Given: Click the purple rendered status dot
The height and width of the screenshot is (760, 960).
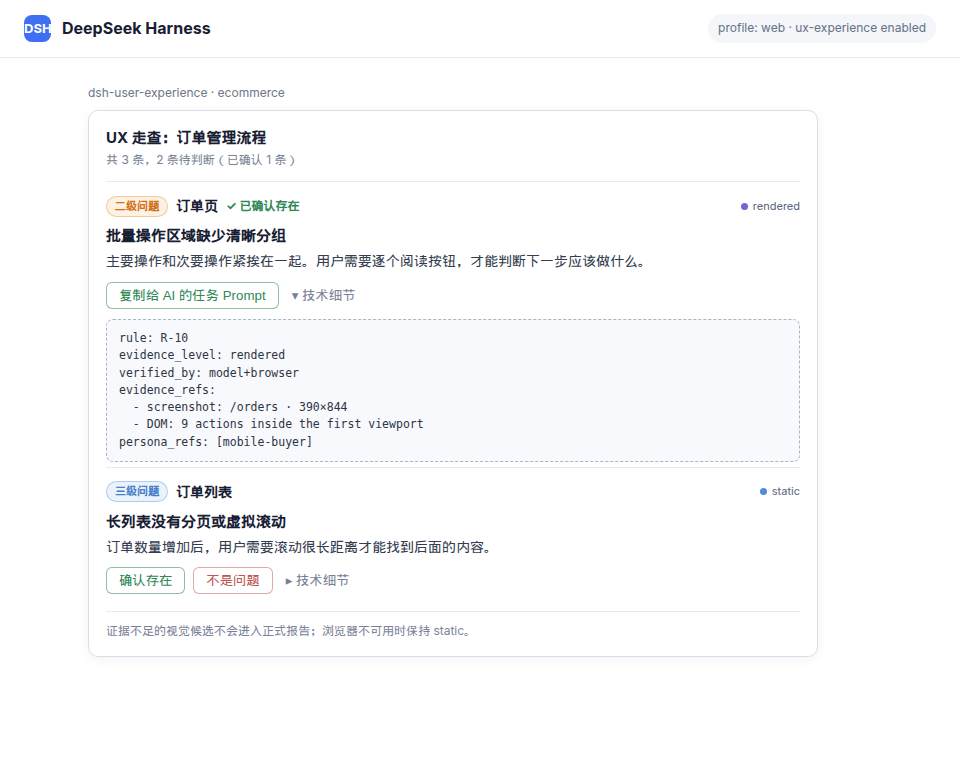Looking at the screenshot, I should pyautogui.click(x=744, y=206).
